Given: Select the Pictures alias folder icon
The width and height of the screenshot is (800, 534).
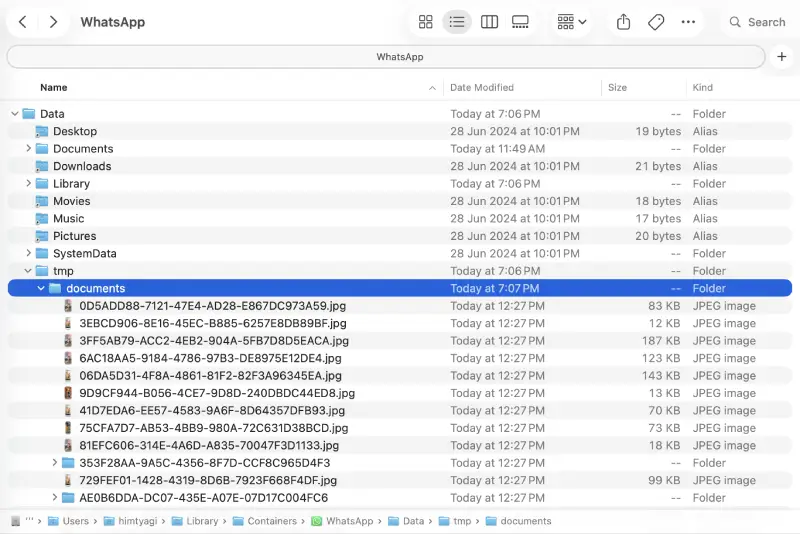Looking at the screenshot, I should (41, 236).
